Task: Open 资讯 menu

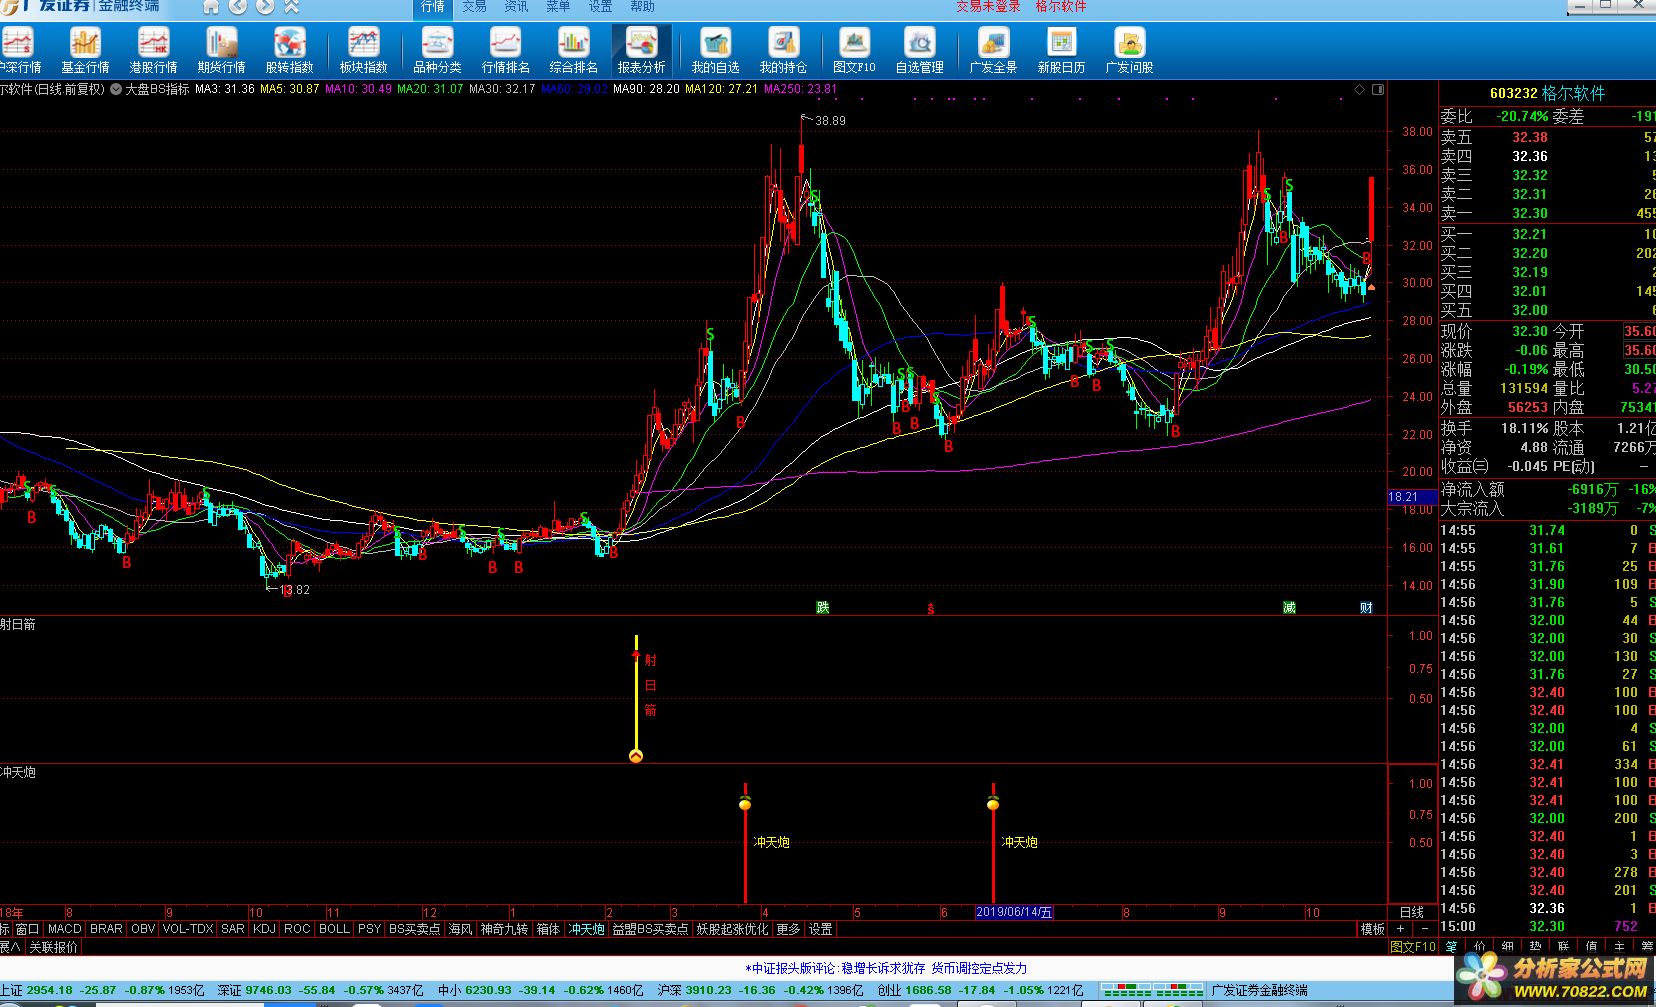Action: [x=517, y=7]
